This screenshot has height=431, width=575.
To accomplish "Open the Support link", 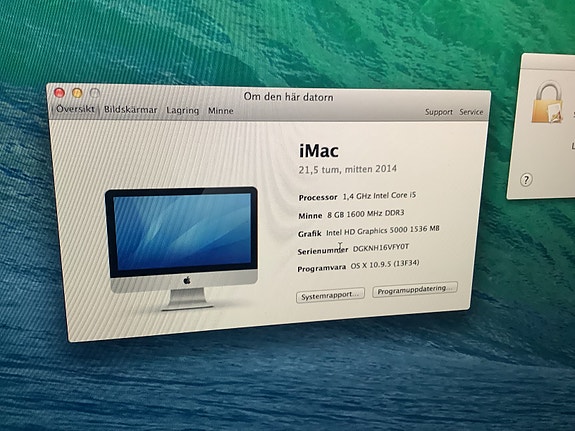I will pyautogui.click(x=439, y=112).
